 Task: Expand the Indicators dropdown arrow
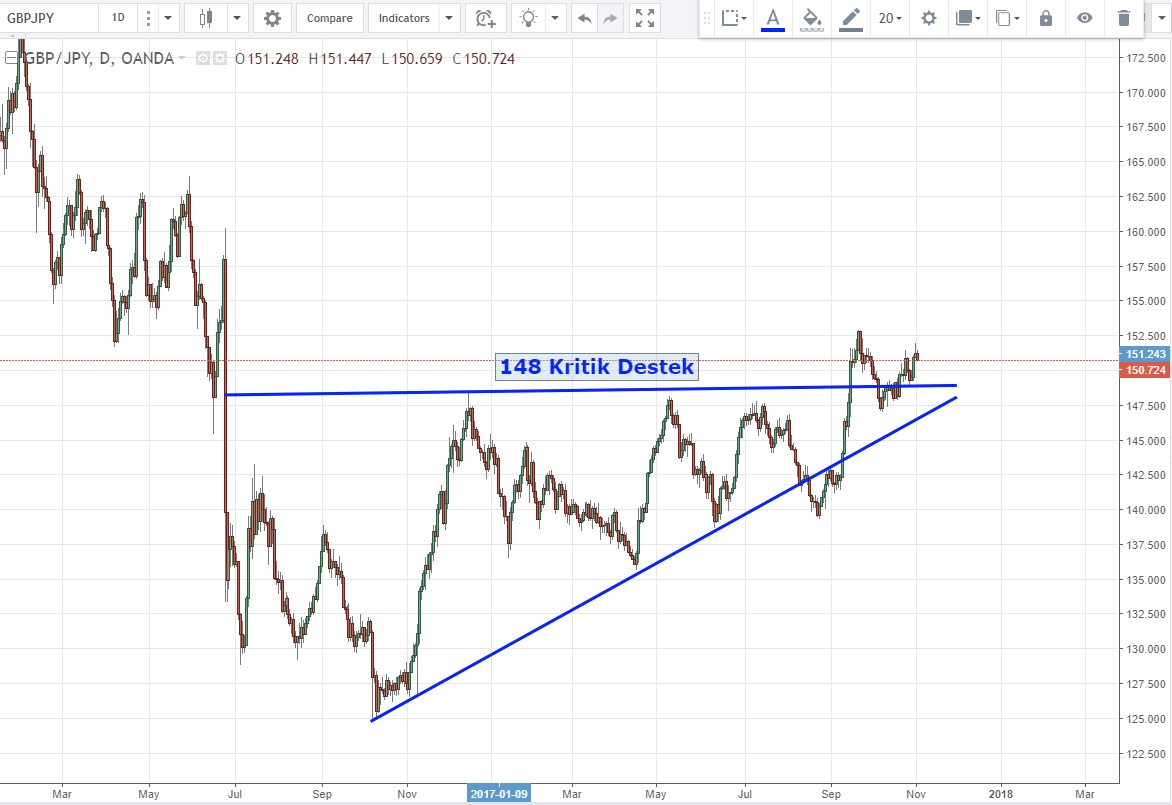pyautogui.click(x=449, y=18)
